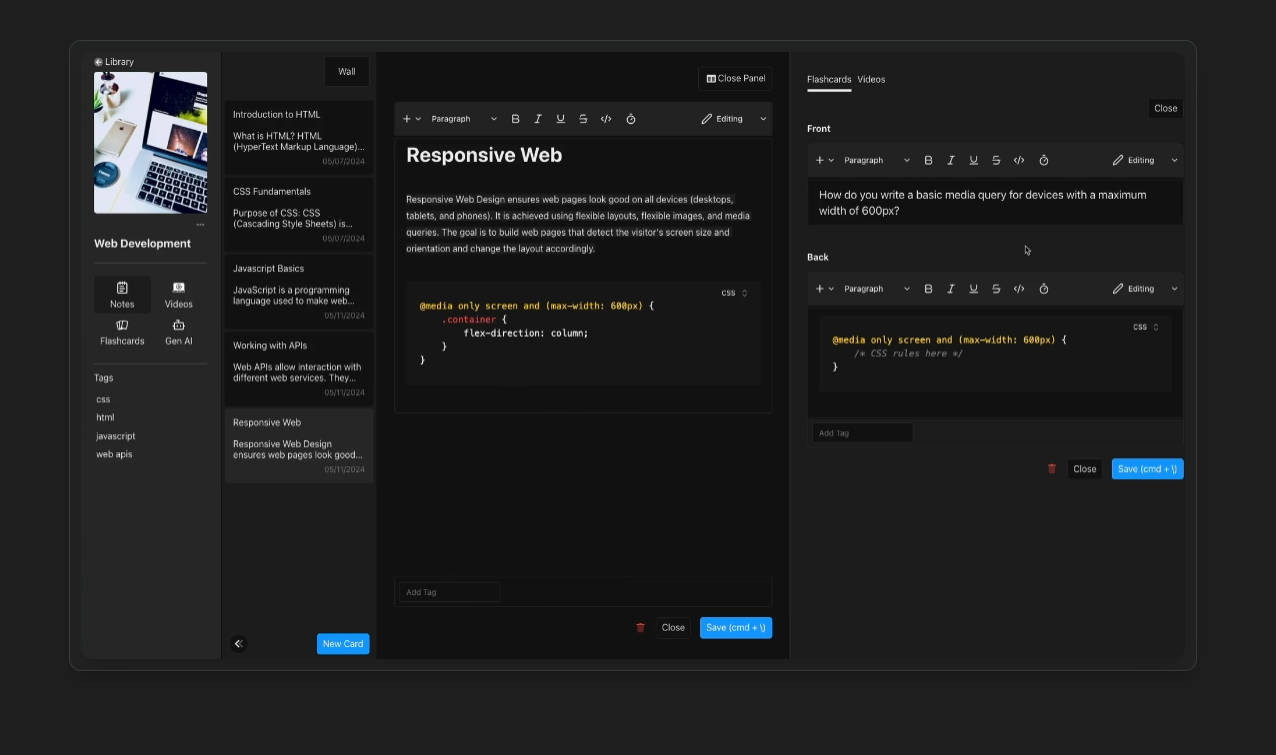Toggle italic in the note editor toolbar
The height and width of the screenshot is (755, 1276).
538,119
